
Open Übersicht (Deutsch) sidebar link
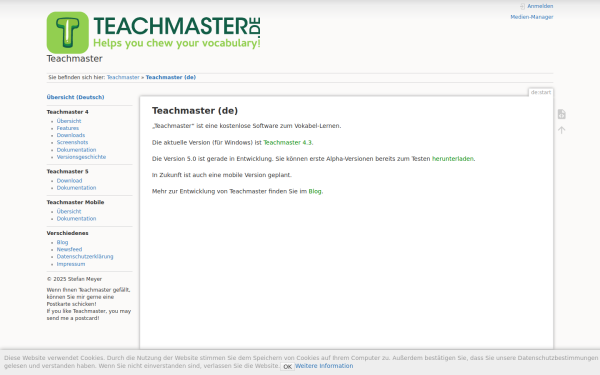(75, 97)
